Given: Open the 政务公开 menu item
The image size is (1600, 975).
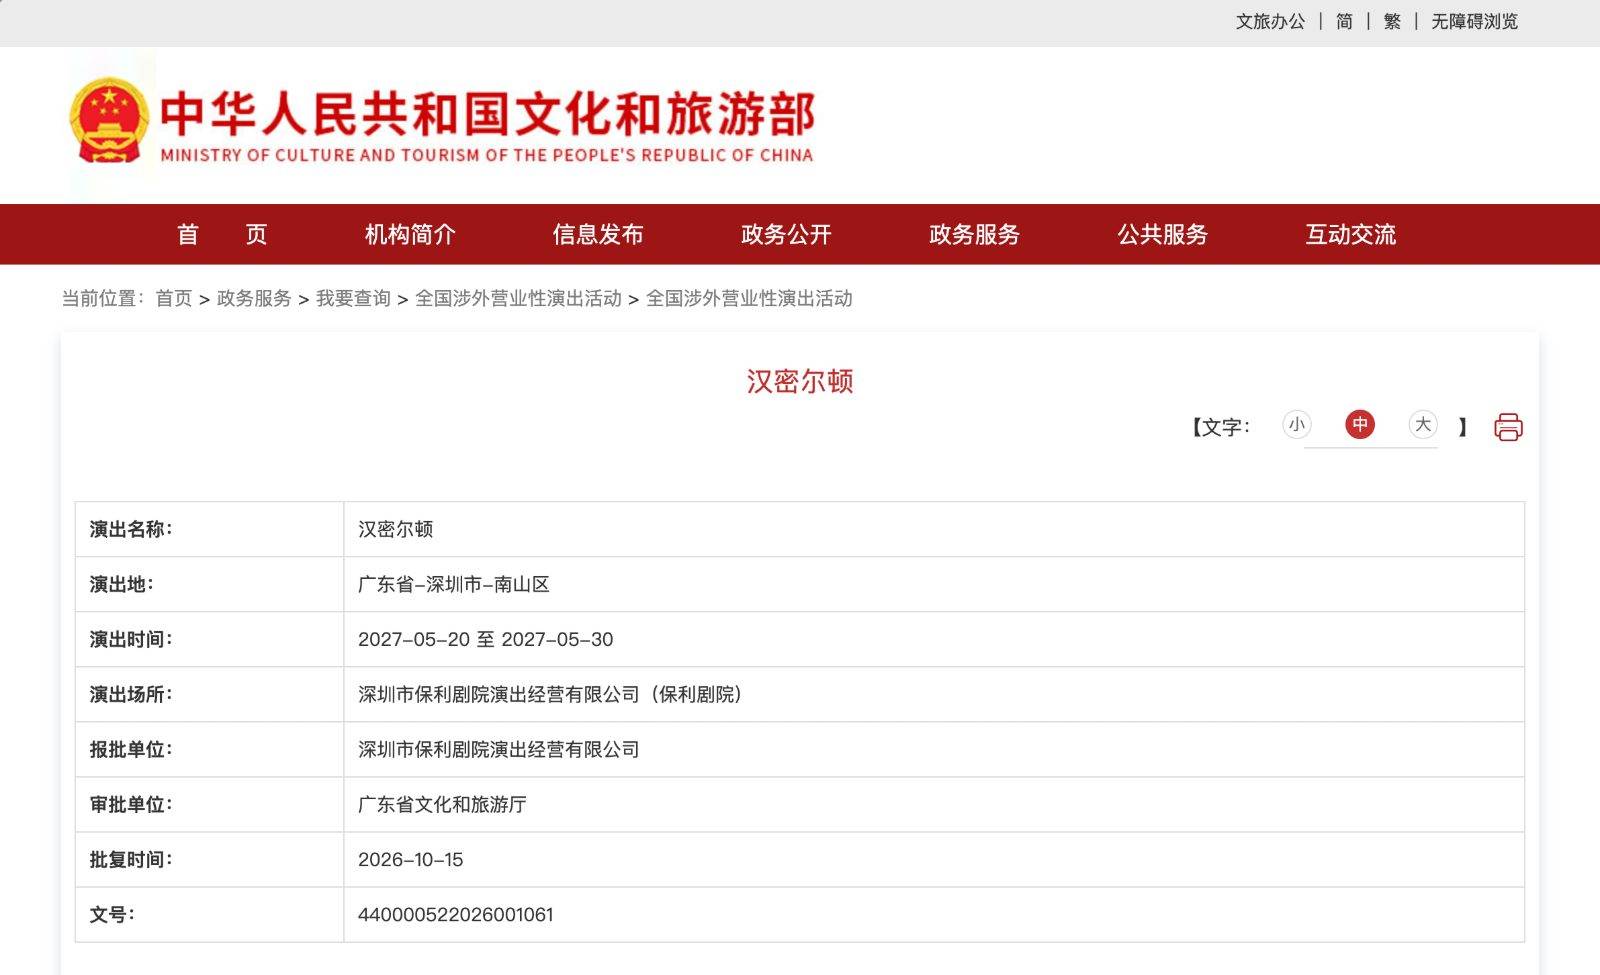Looking at the screenshot, I should (x=786, y=234).
